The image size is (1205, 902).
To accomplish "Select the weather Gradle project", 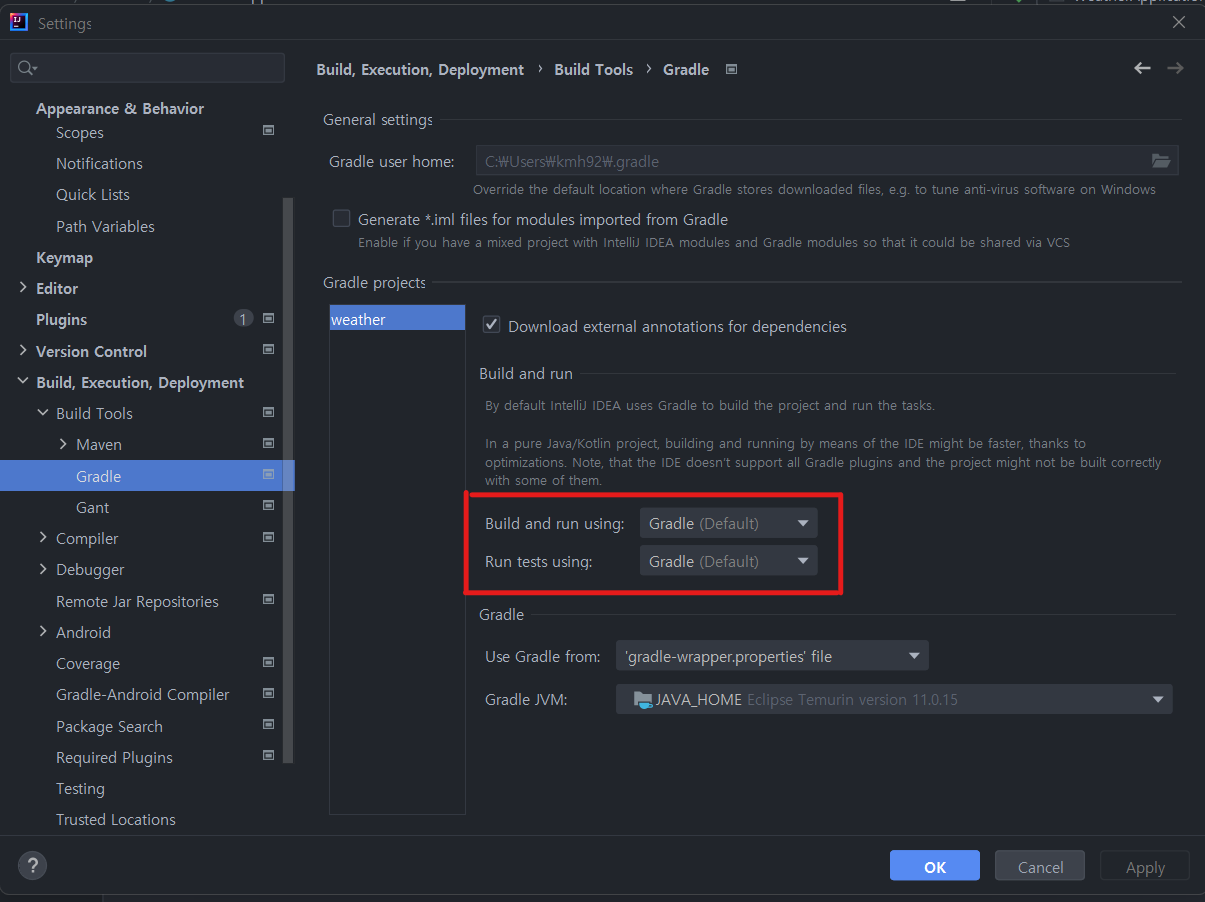I will click(397, 319).
